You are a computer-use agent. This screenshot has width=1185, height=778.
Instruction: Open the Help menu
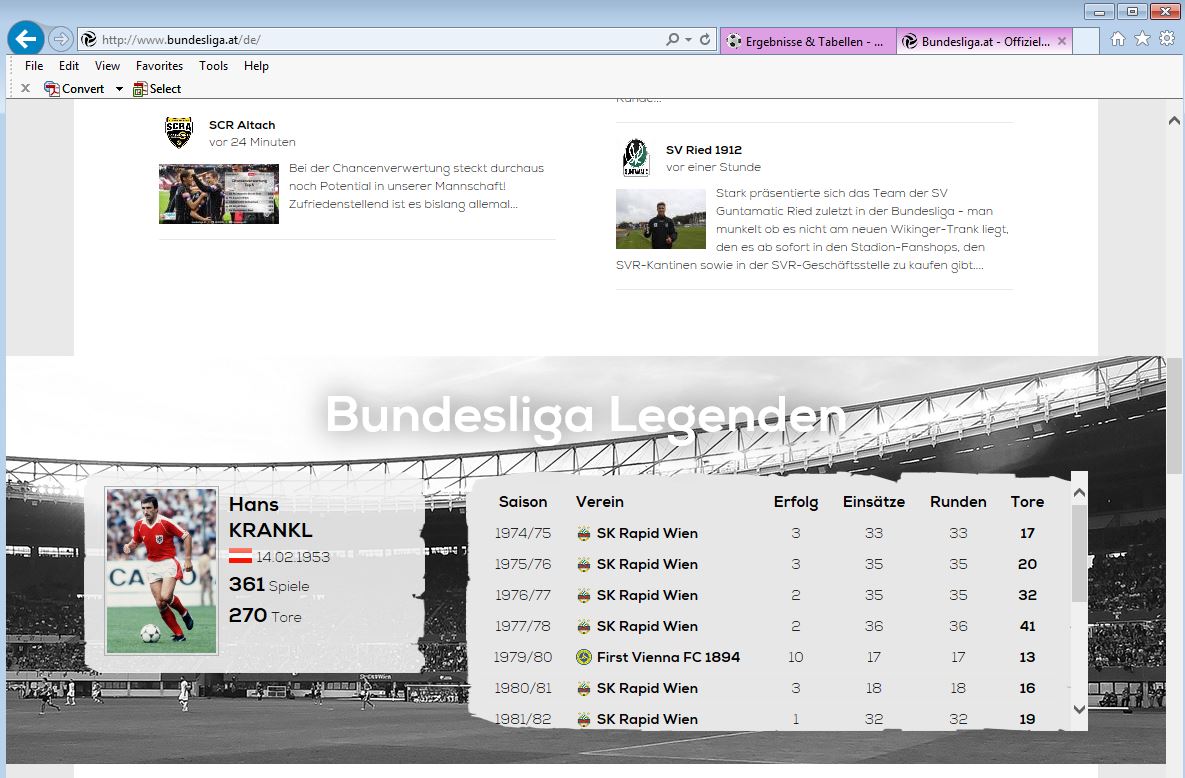click(256, 66)
